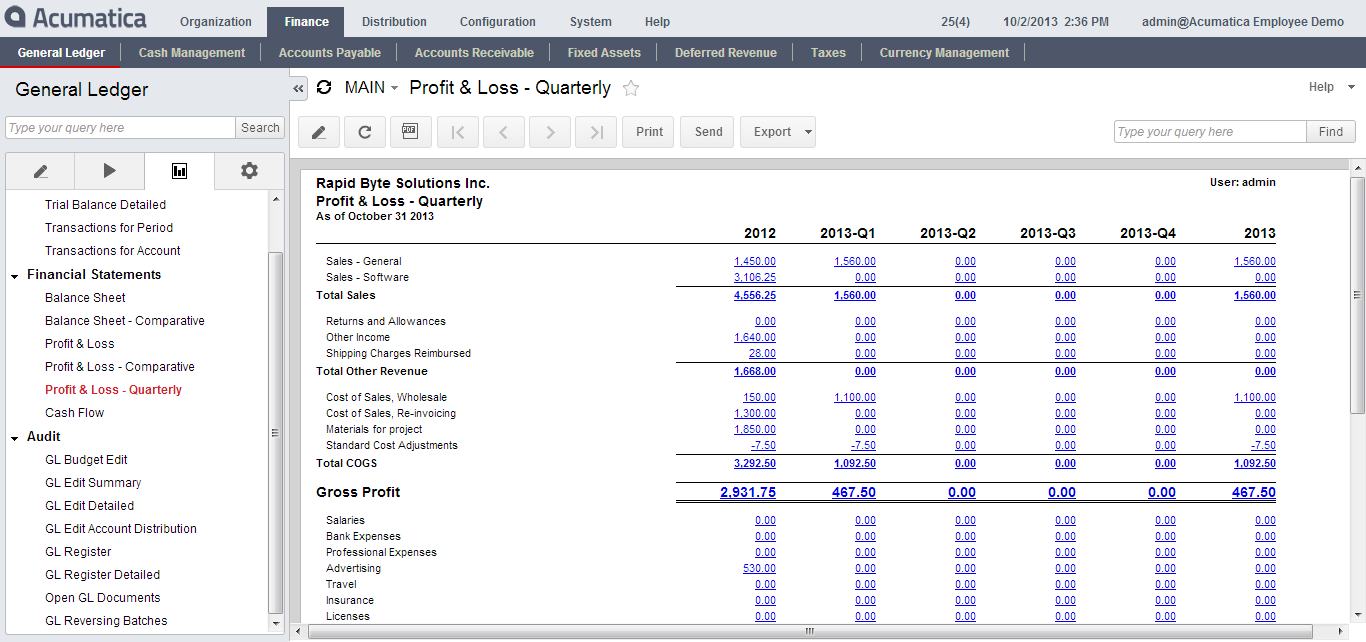Open Advertising 2012 value 530.00
1366x642 pixels.
coord(760,568)
